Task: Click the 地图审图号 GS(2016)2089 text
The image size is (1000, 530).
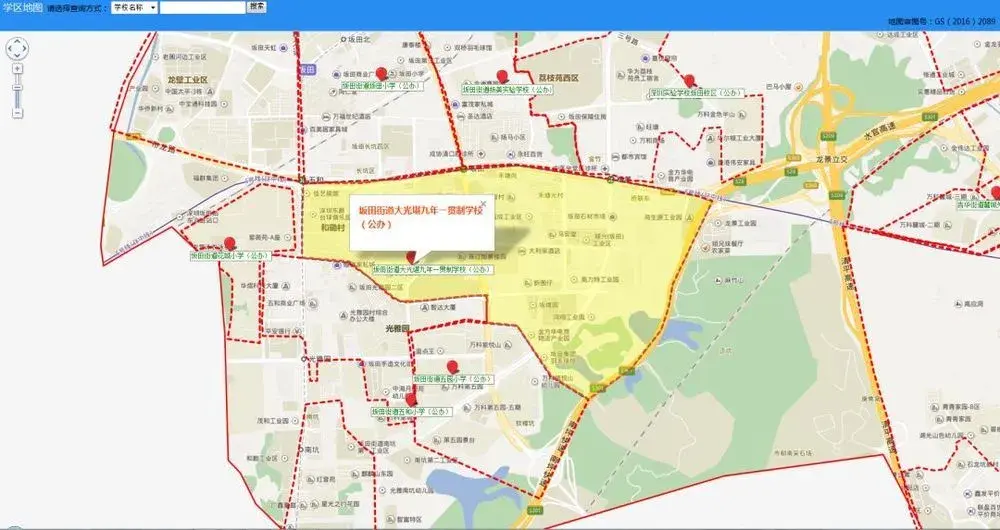Action: tap(941, 21)
